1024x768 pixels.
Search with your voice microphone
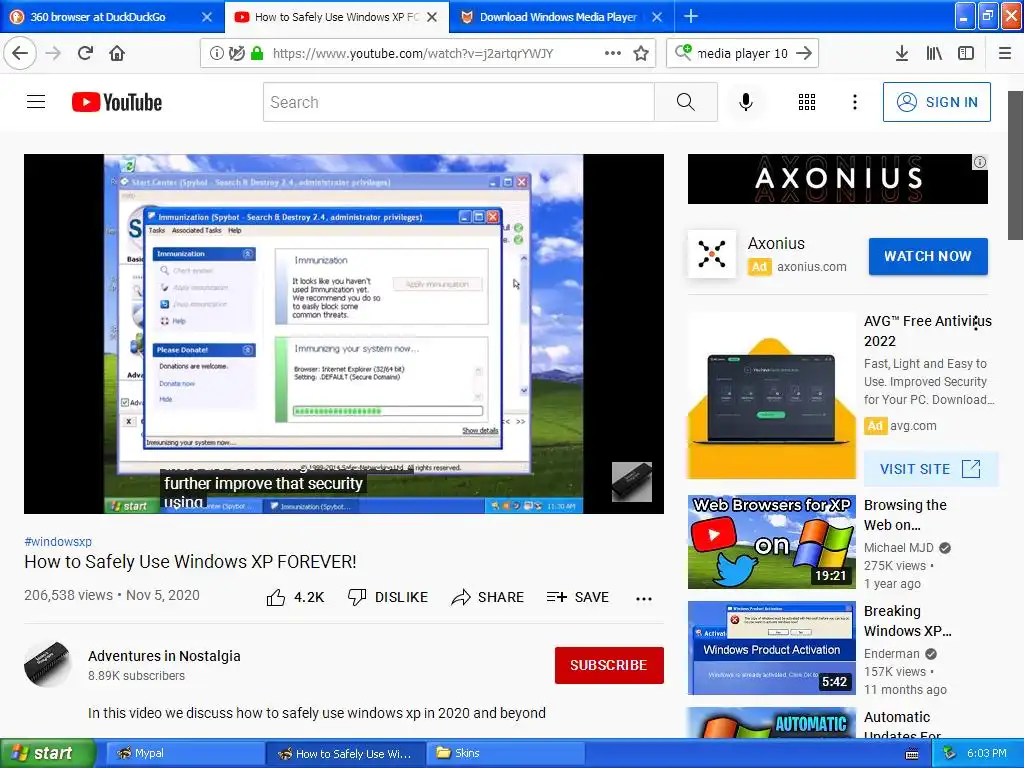(x=746, y=102)
